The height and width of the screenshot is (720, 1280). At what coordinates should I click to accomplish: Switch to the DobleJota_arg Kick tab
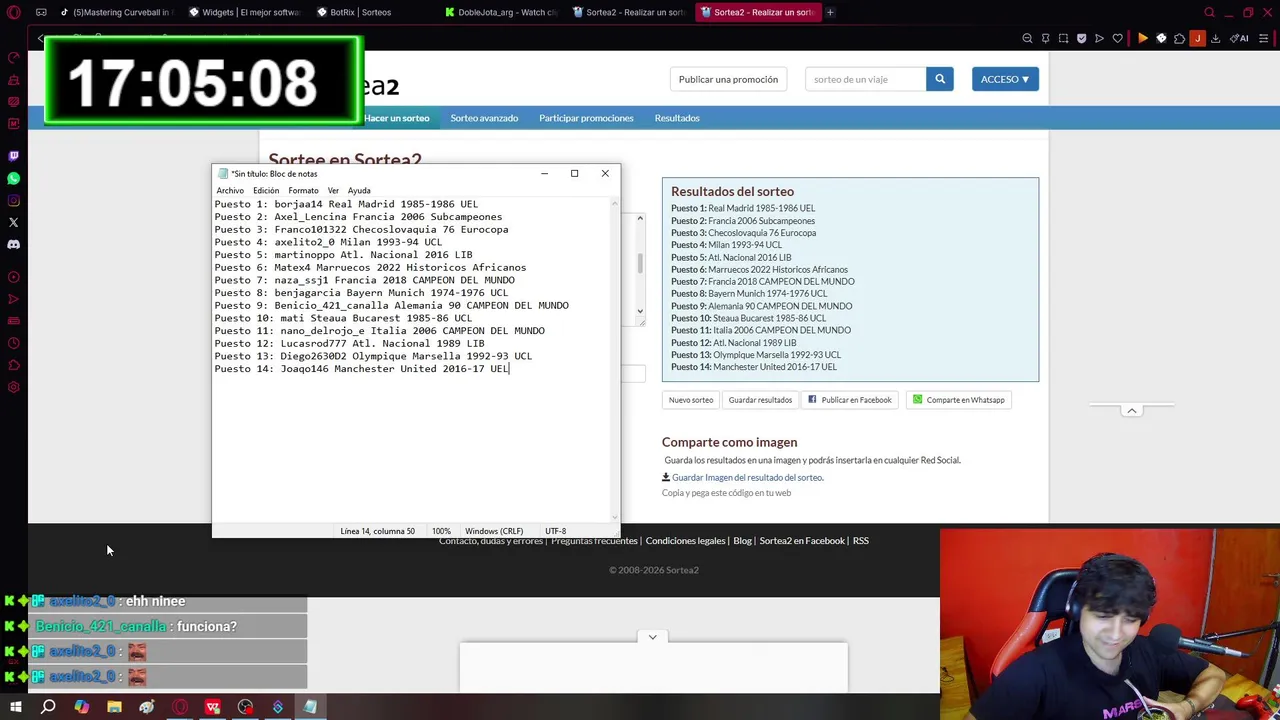click(502, 12)
